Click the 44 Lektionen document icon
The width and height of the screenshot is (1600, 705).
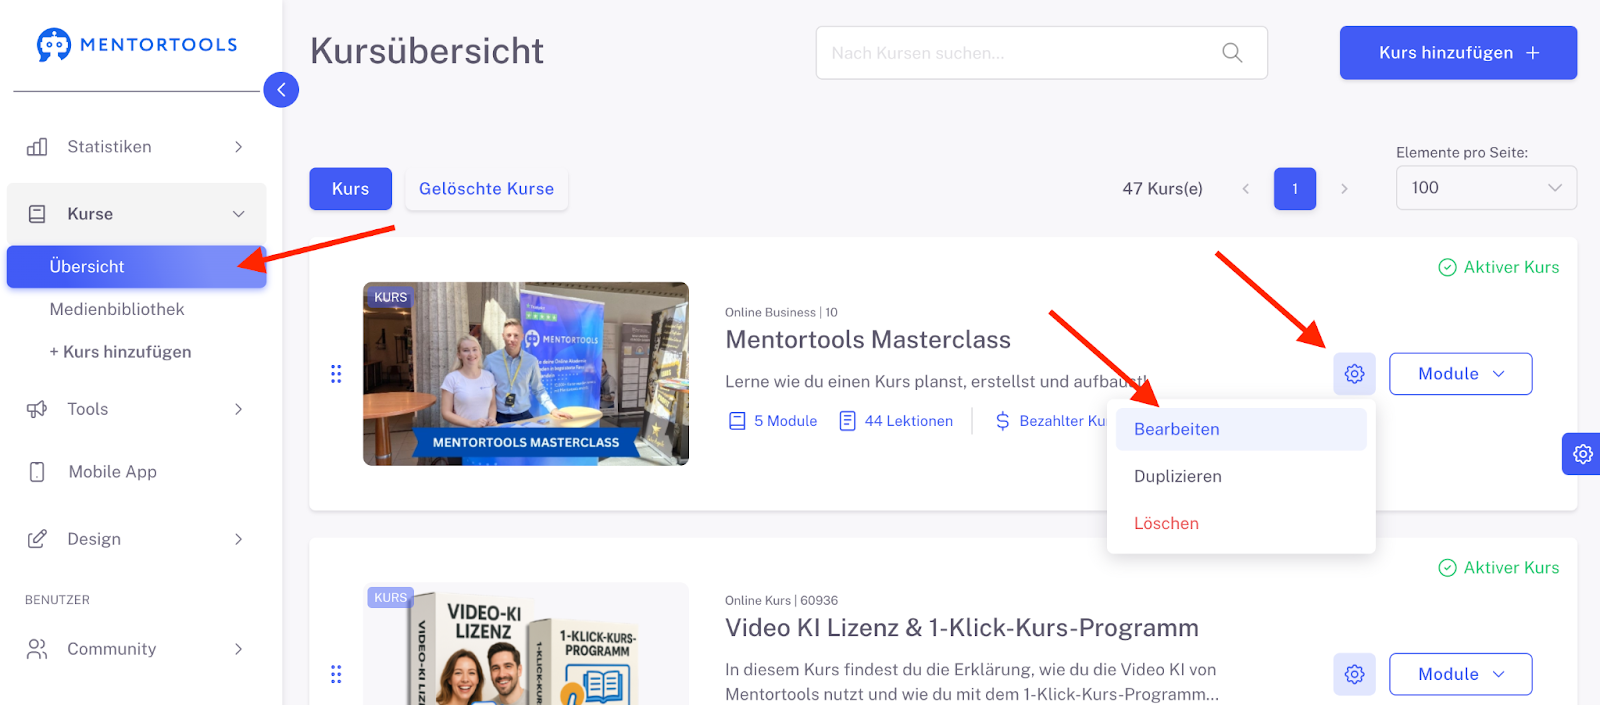[x=847, y=421]
